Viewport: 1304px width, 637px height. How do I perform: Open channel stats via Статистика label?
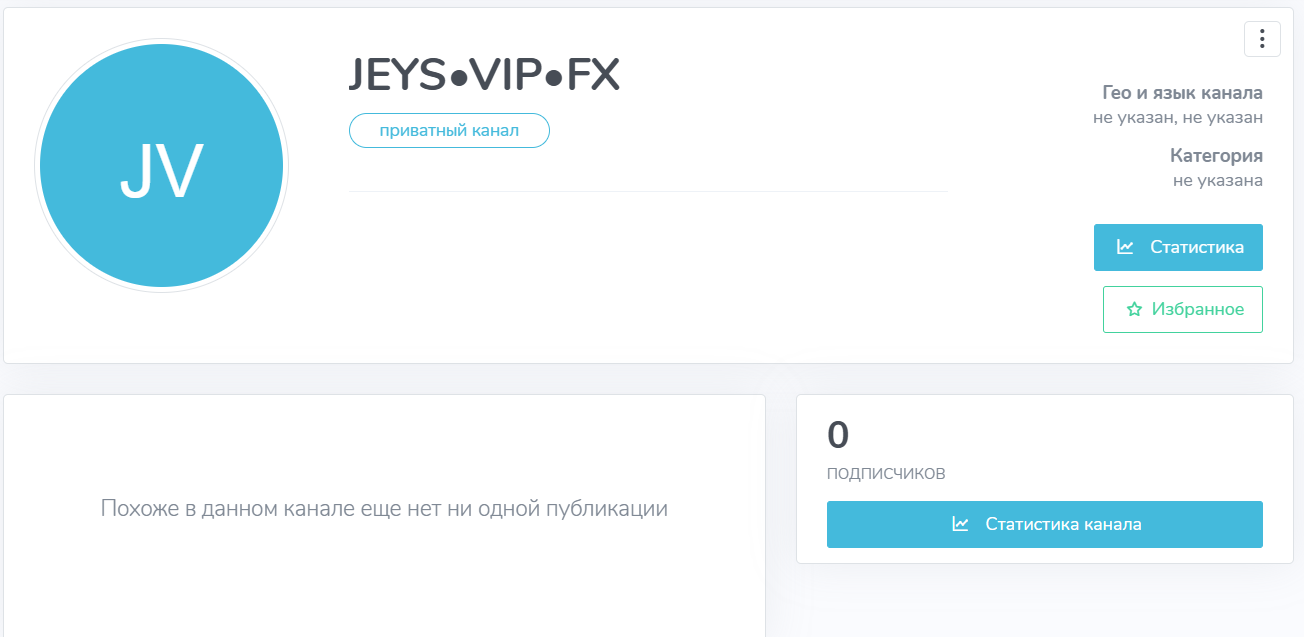coord(1196,247)
